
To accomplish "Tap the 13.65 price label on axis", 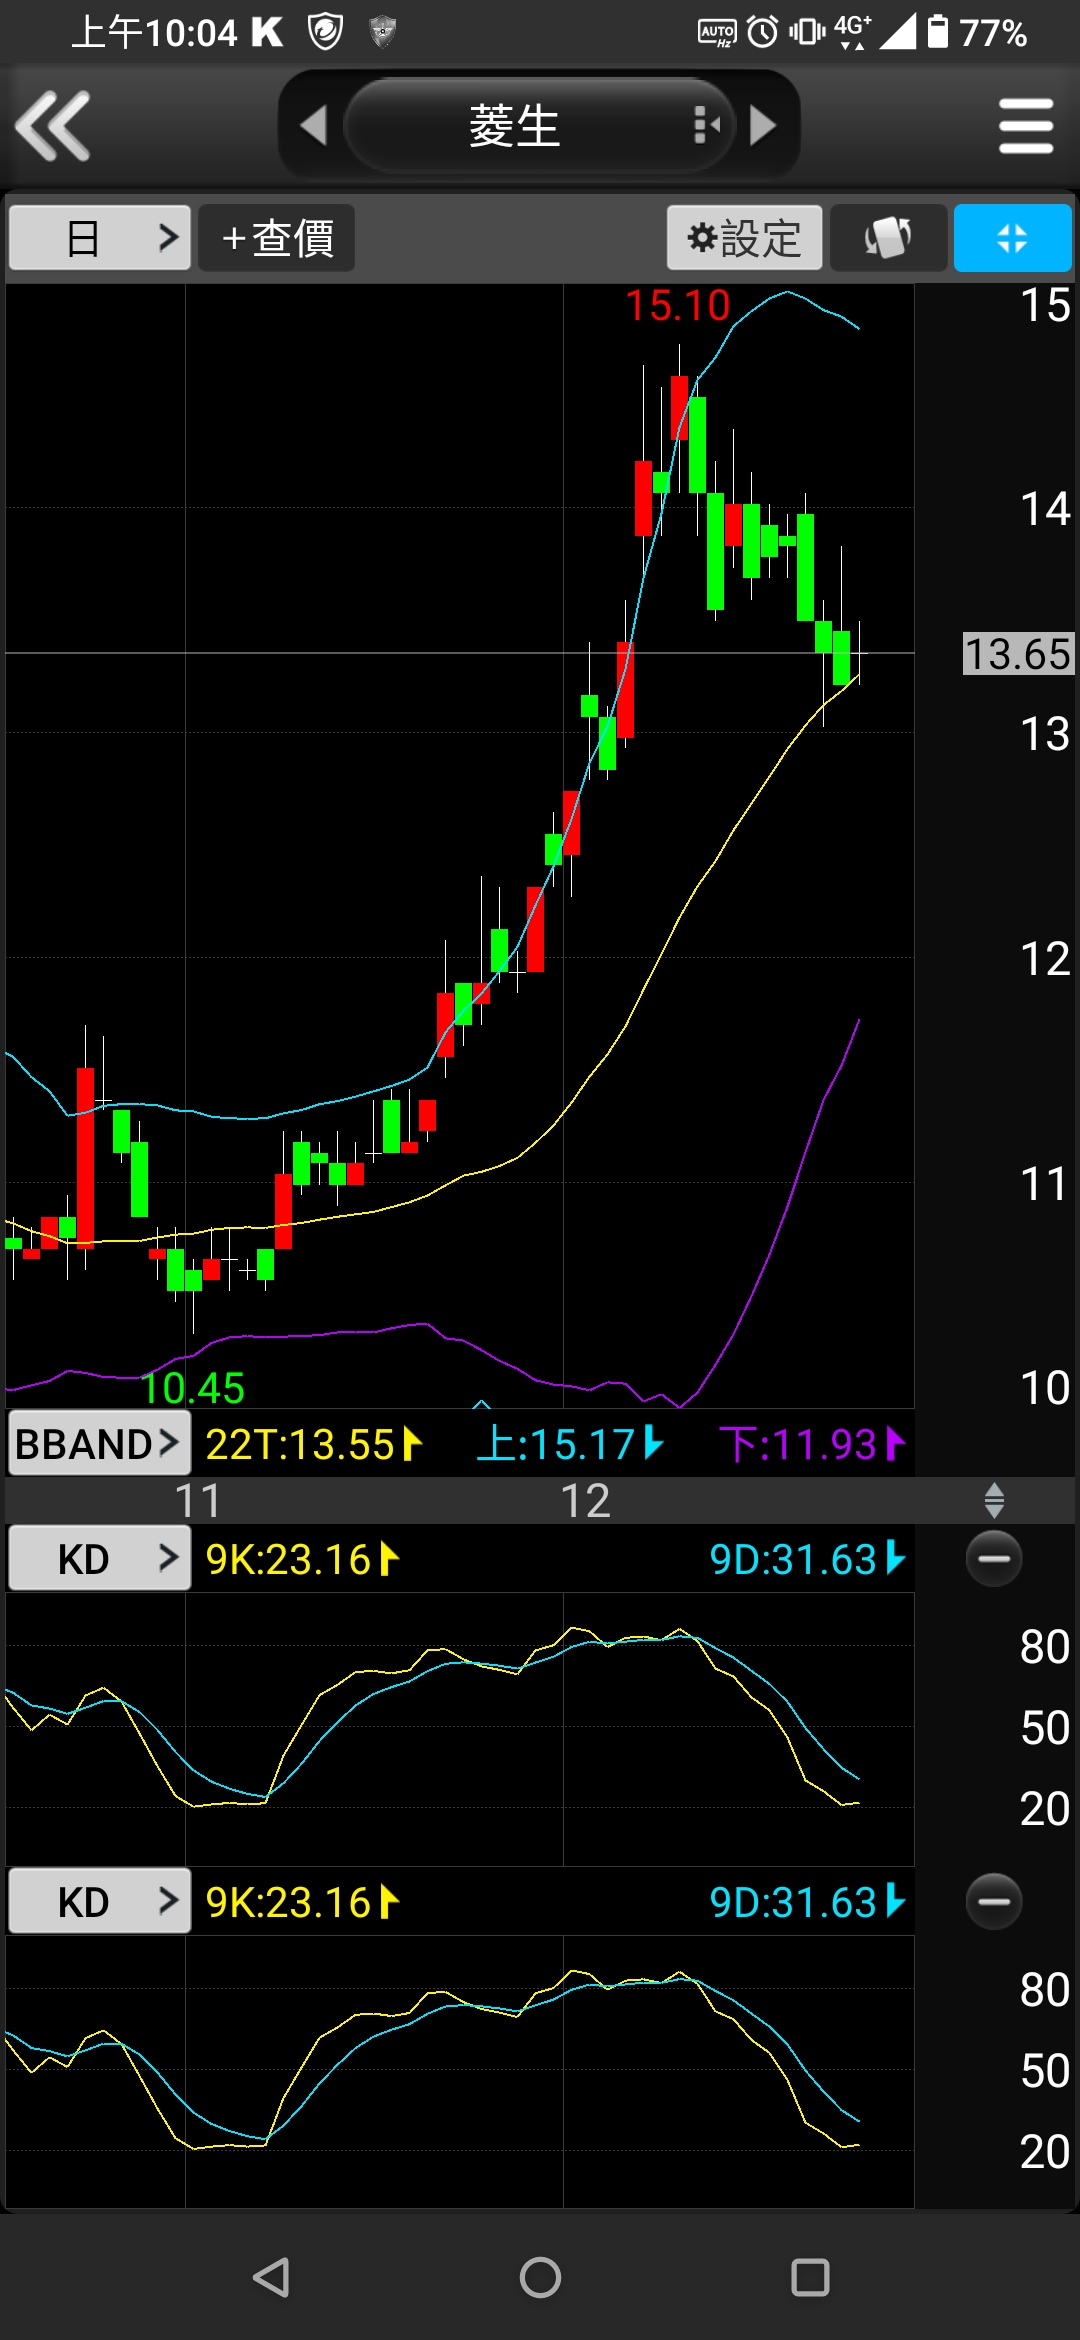I will [1017, 654].
